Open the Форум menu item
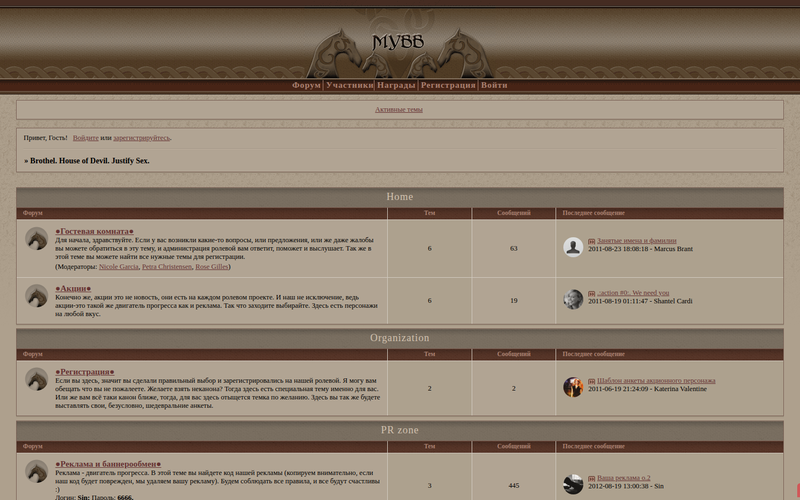800x500 pixels. click(x=306, y=86)
